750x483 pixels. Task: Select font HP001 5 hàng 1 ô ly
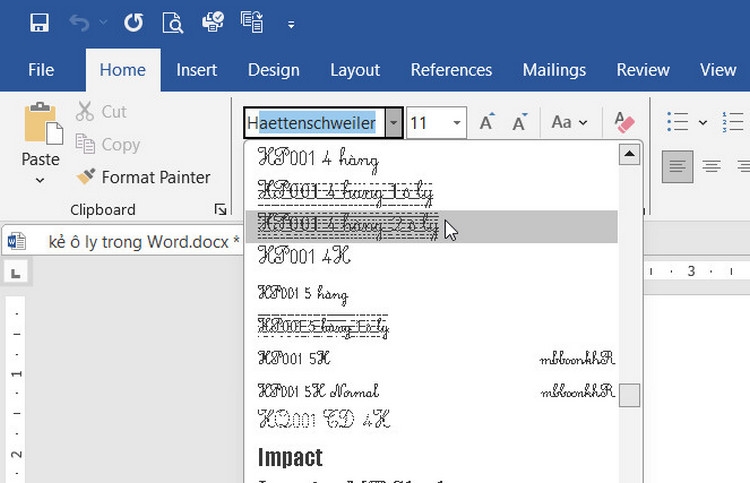[431, 326]
